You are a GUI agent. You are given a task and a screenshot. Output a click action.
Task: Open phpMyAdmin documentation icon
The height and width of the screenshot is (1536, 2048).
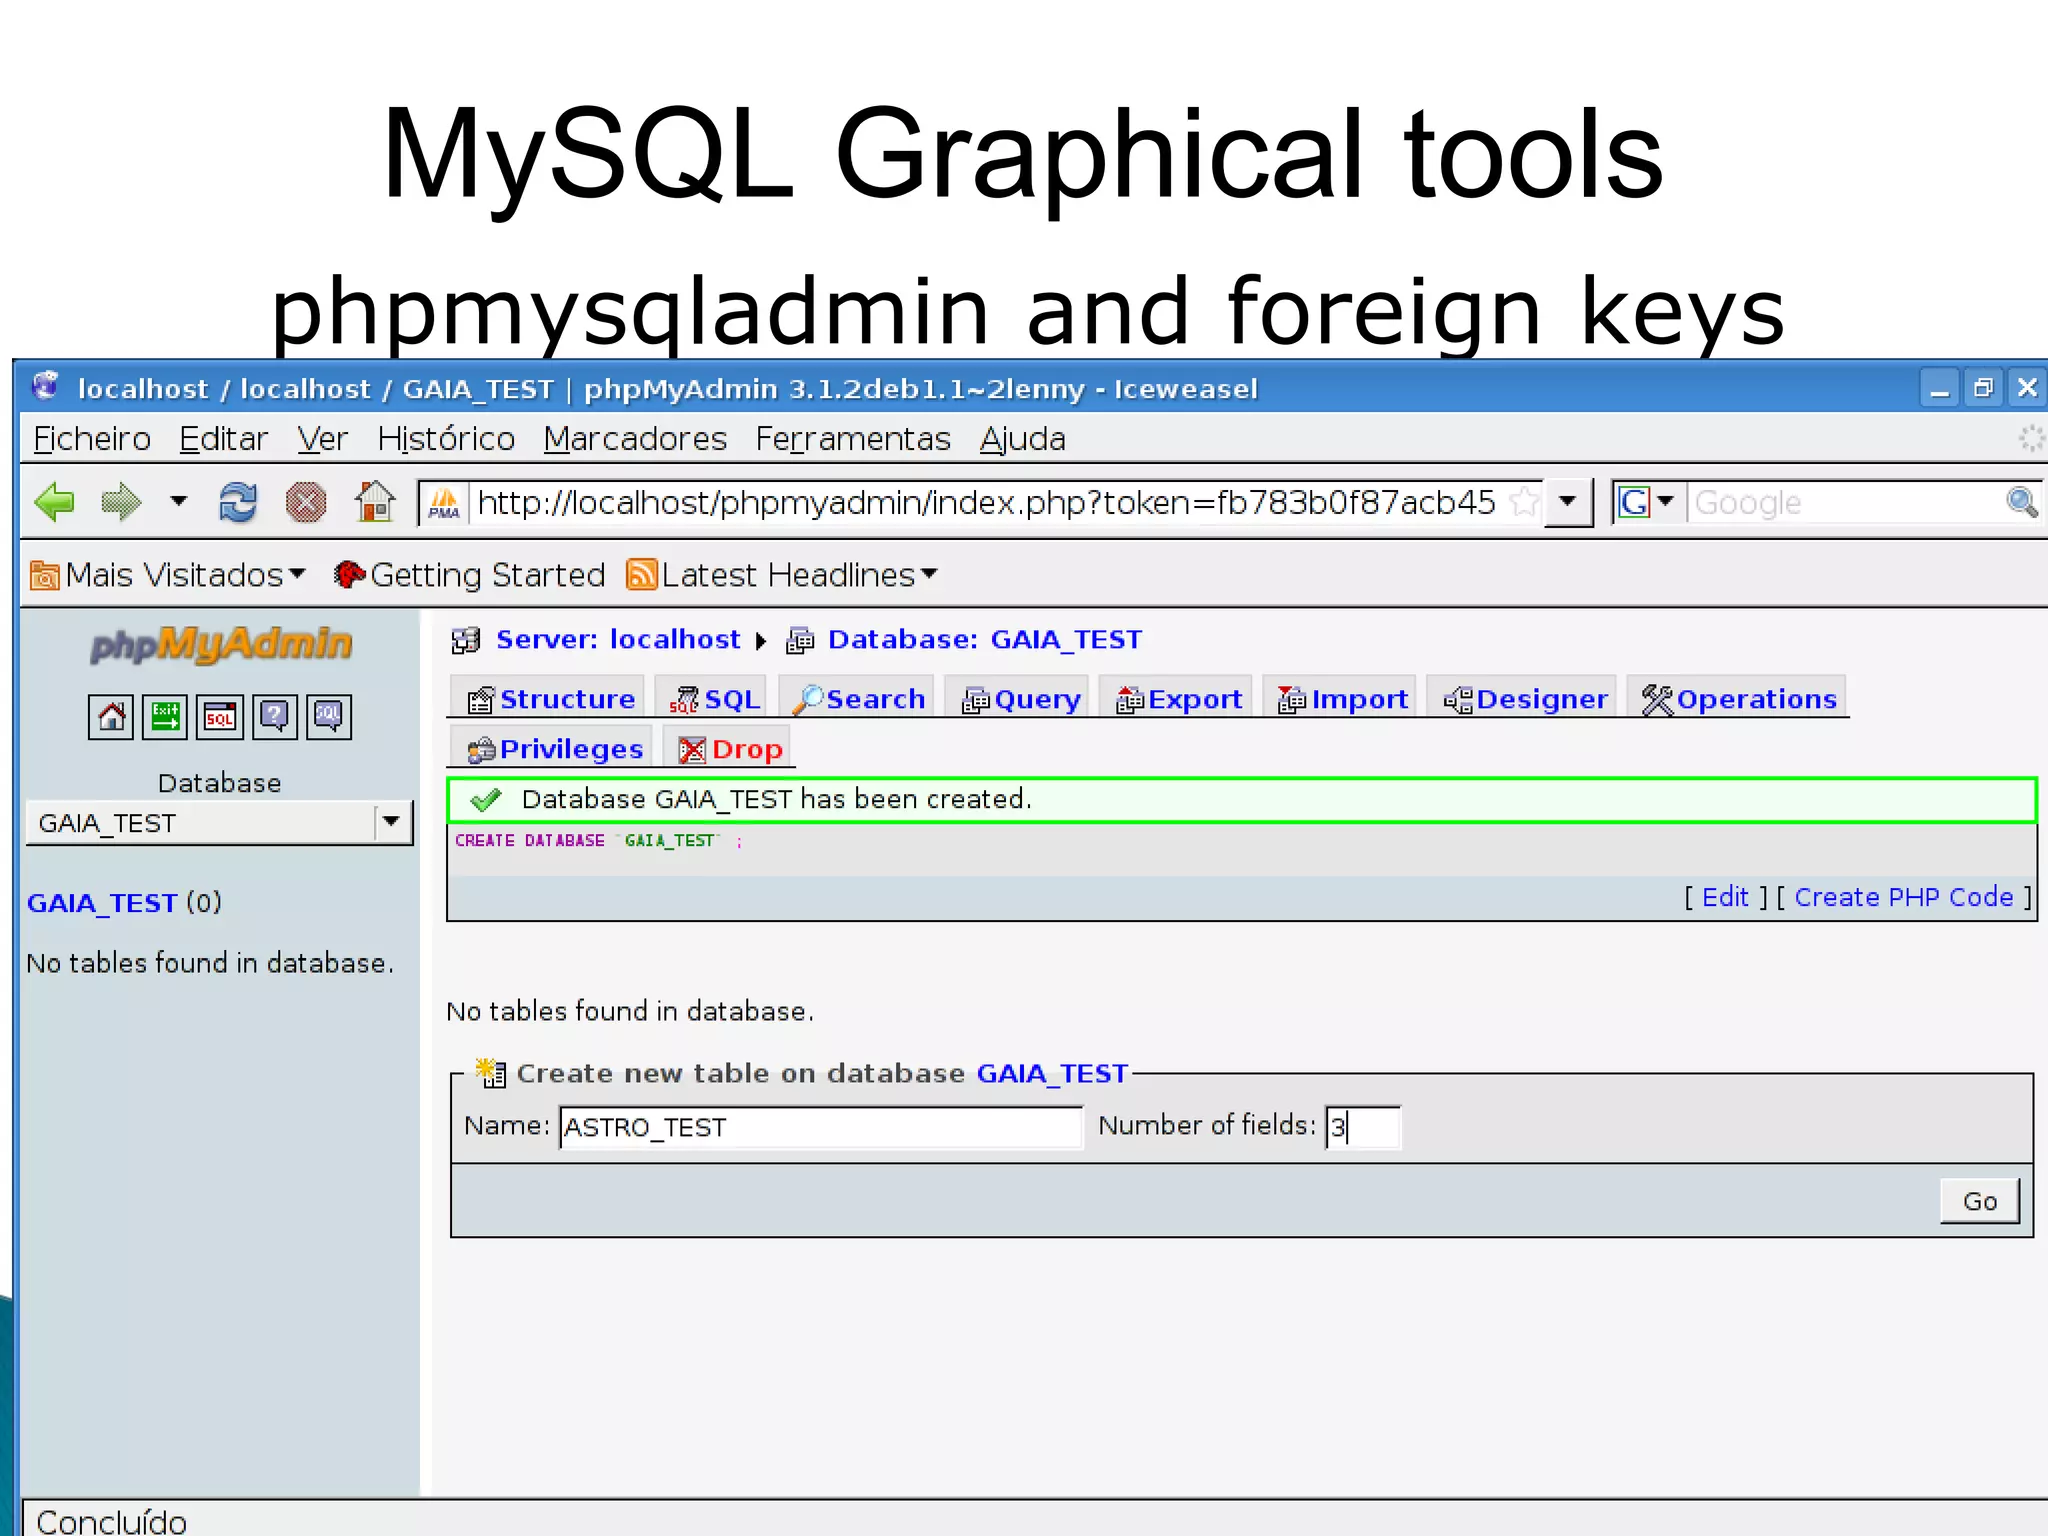[274, 717]
